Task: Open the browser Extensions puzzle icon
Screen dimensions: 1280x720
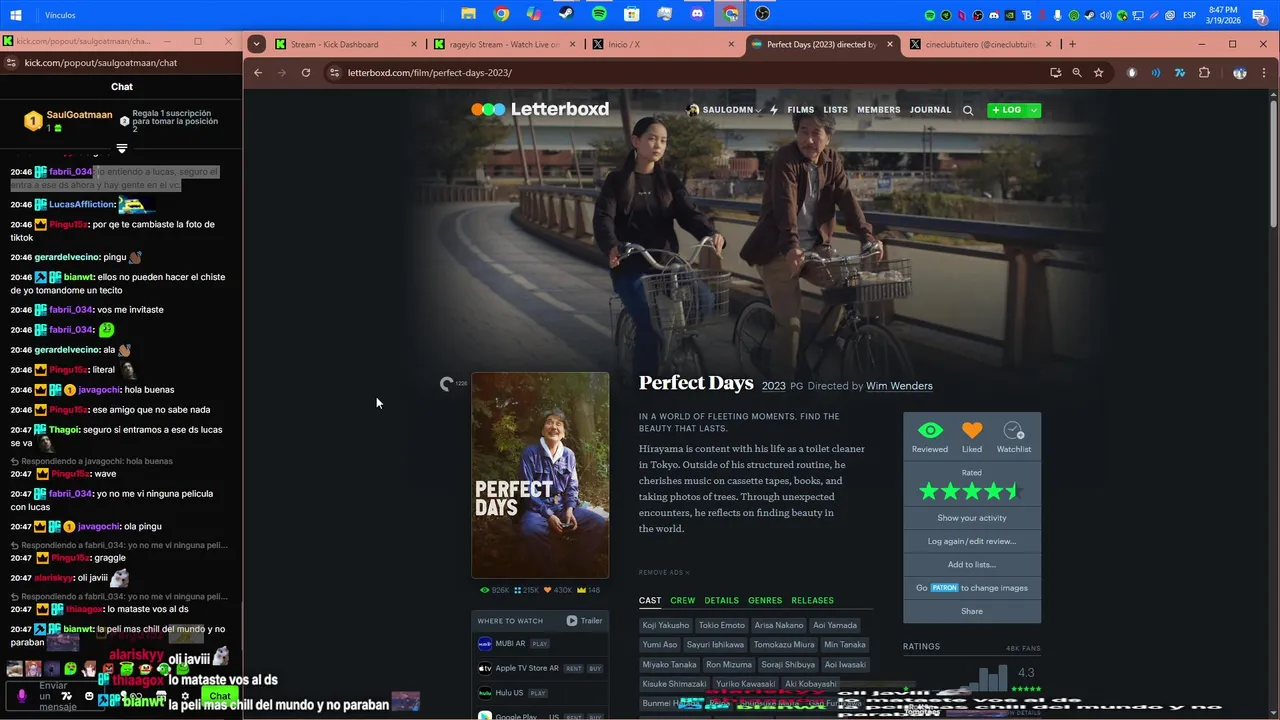Action: pos(1204,73)
